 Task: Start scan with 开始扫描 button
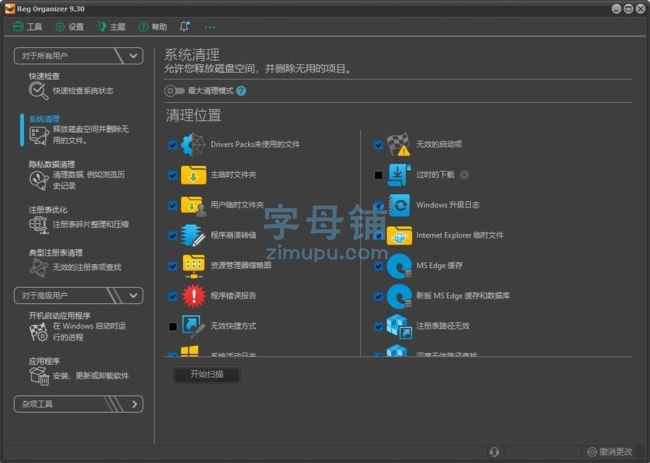click(206, 374)
